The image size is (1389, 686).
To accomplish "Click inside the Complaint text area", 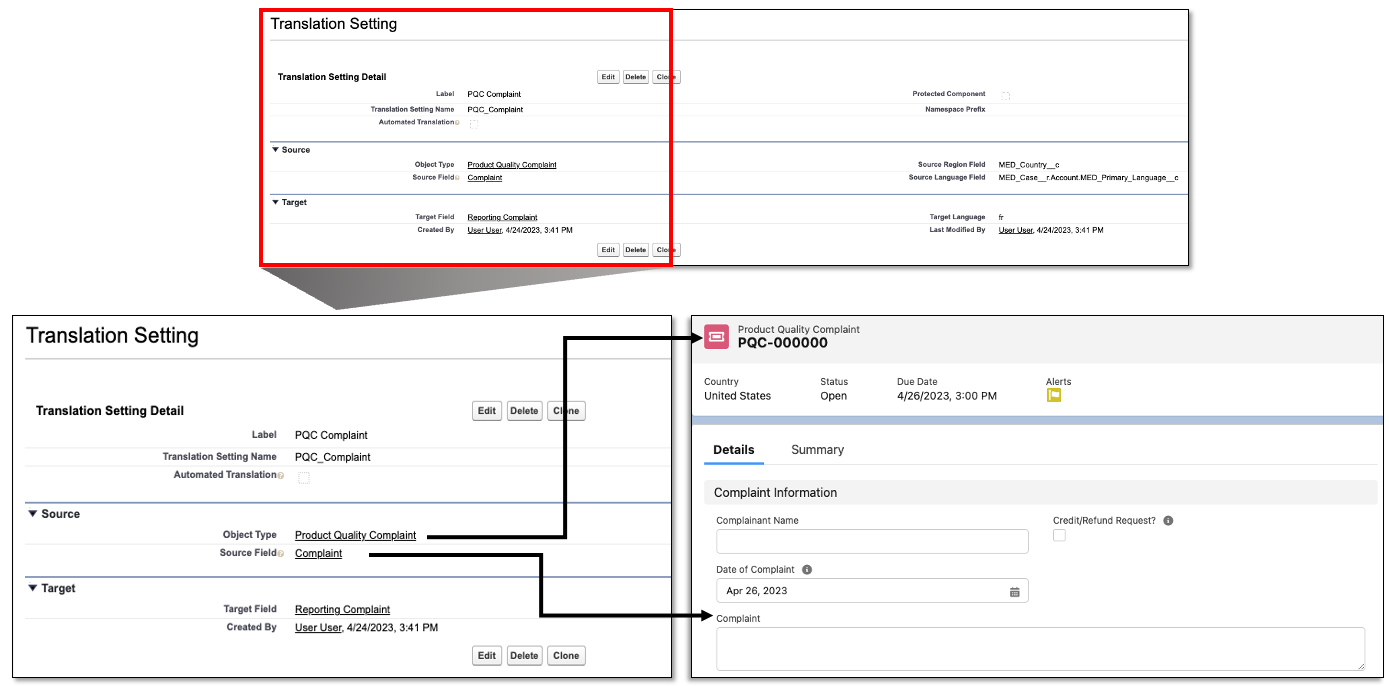I will pos(1040,648).
